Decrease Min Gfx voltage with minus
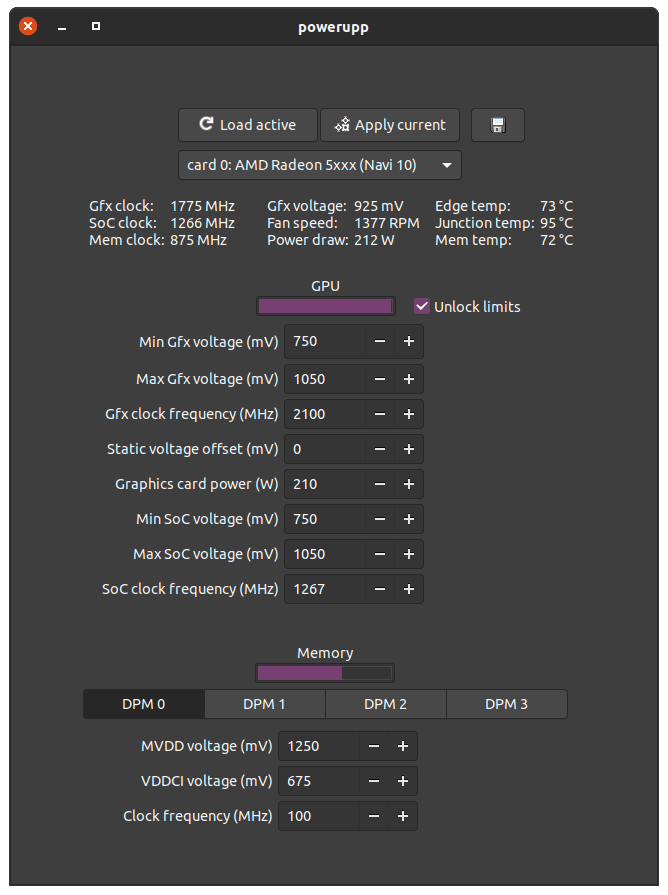This screenshot has height=895, width=668. pyautogui.click(x=380, y=341)
